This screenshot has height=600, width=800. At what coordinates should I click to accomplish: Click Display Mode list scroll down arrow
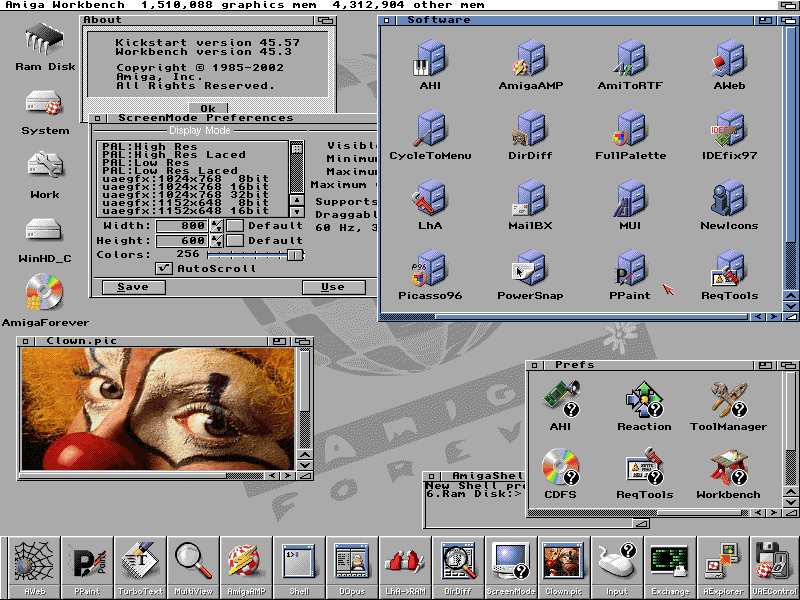click(297, 212)
